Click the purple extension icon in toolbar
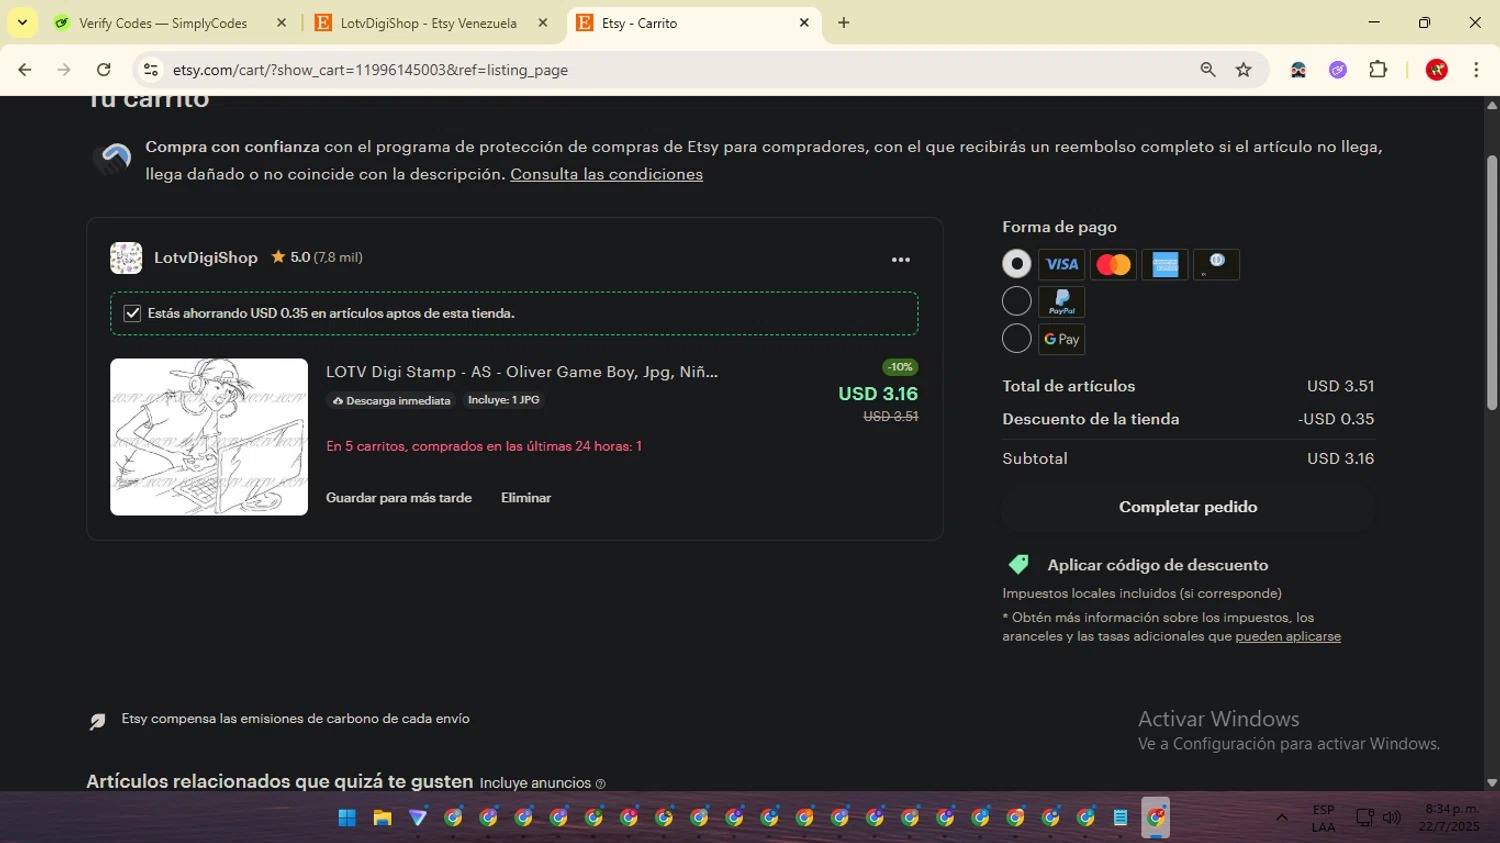This screenshot has width=1500, height=843. tap(1338, 70)
